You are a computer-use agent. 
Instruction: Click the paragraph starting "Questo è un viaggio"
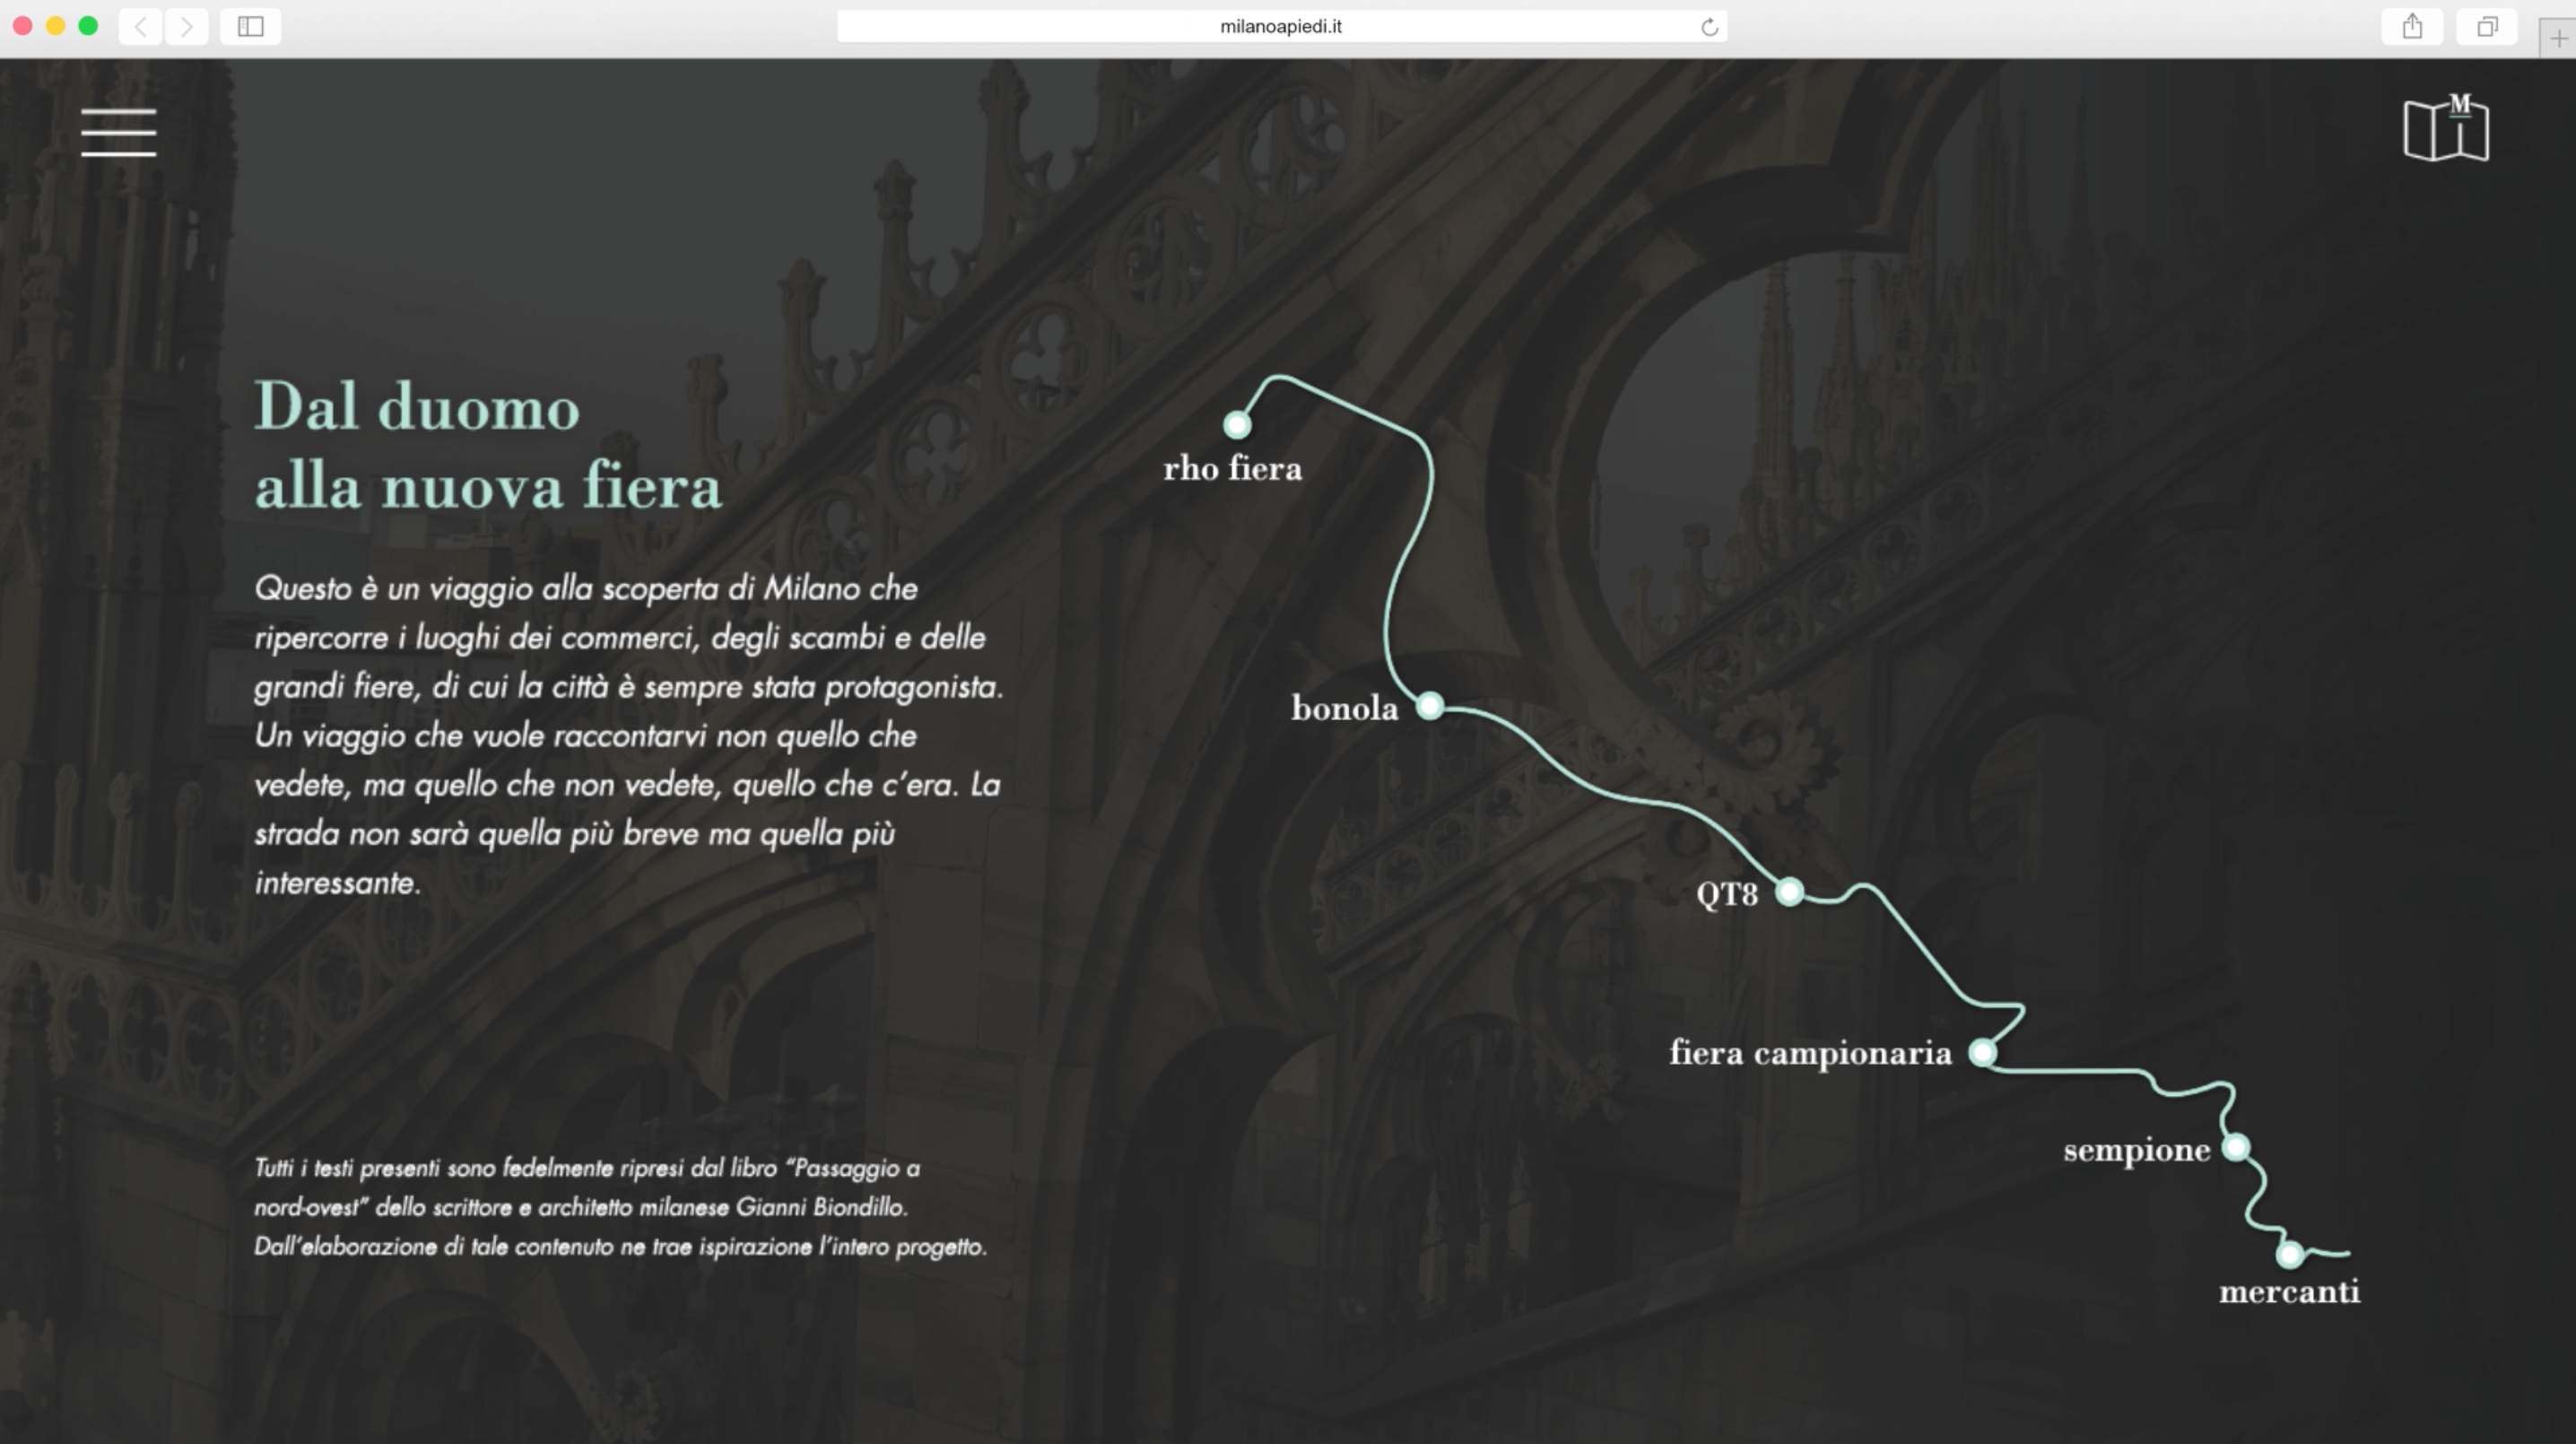point(628,735)
